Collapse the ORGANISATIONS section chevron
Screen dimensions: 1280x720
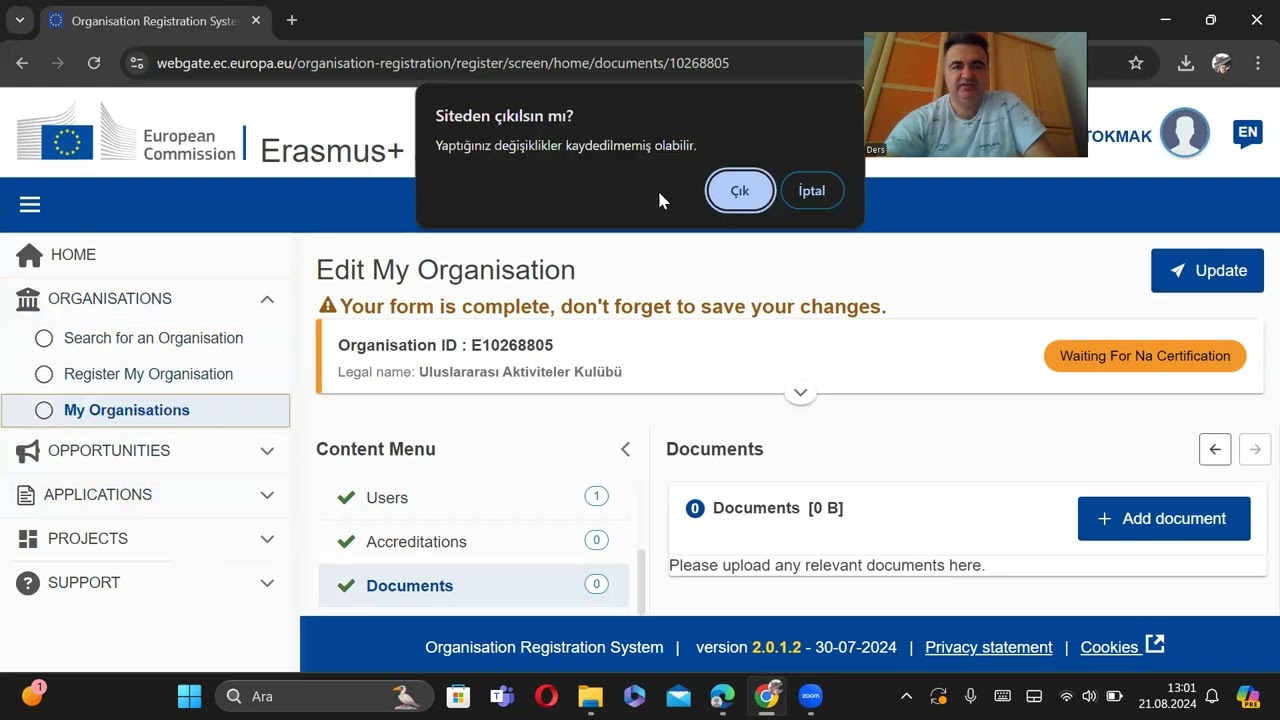(267, 299)
